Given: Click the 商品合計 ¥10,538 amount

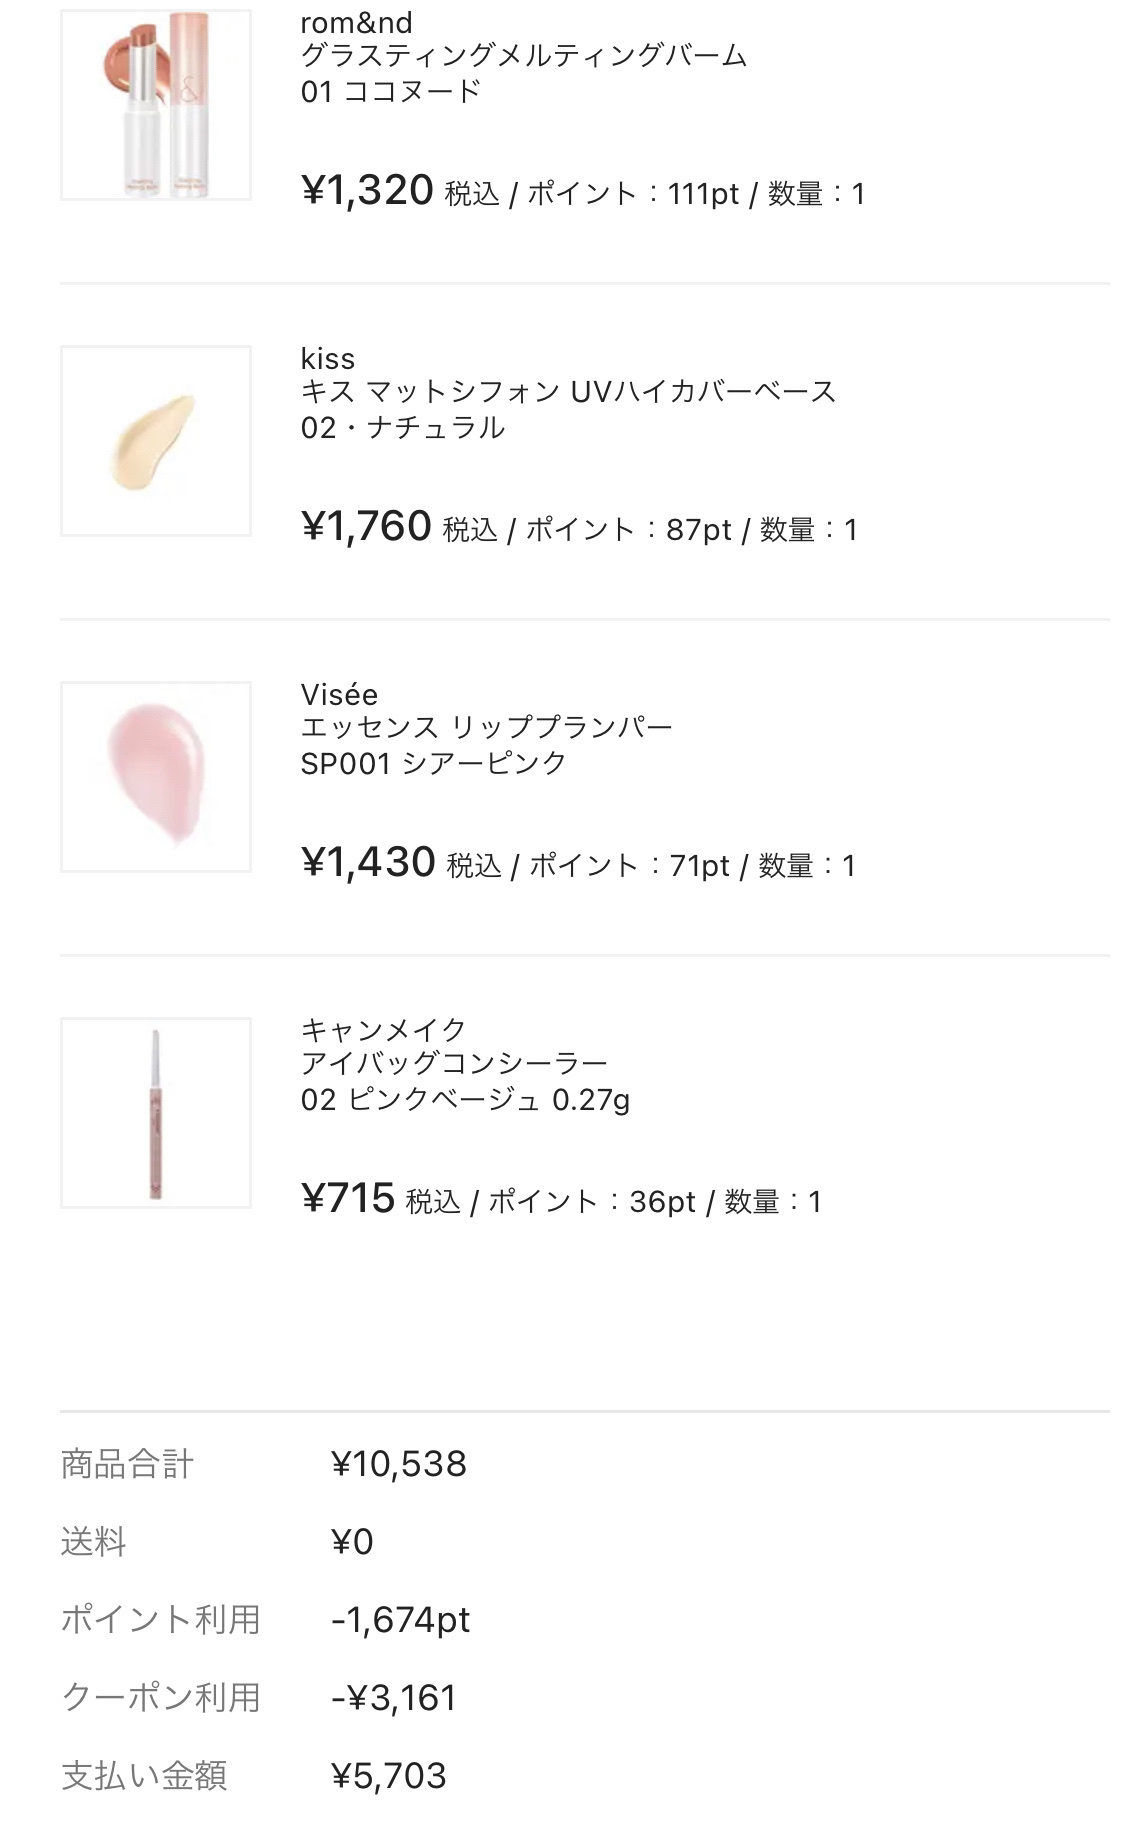Looking at the screenshot, I should tap(399, 1464).
